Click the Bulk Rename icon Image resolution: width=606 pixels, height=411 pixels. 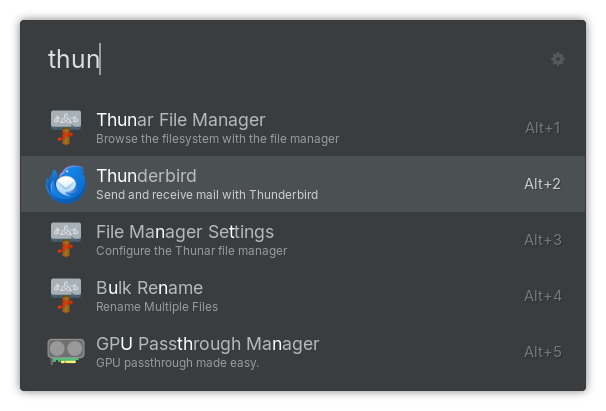[66, 296]
